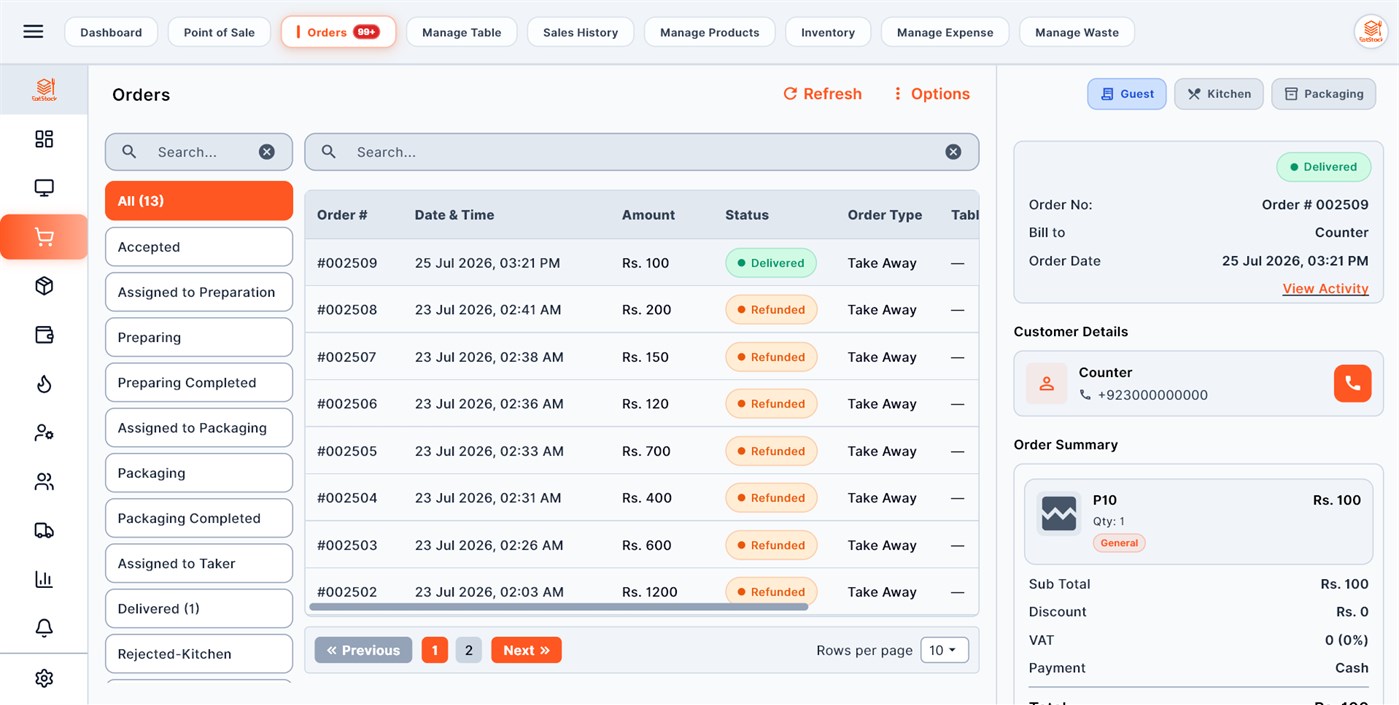This screenshot has height=705, width=1399.
Task: Click the View Activity link
Action: click(1325, 289)
